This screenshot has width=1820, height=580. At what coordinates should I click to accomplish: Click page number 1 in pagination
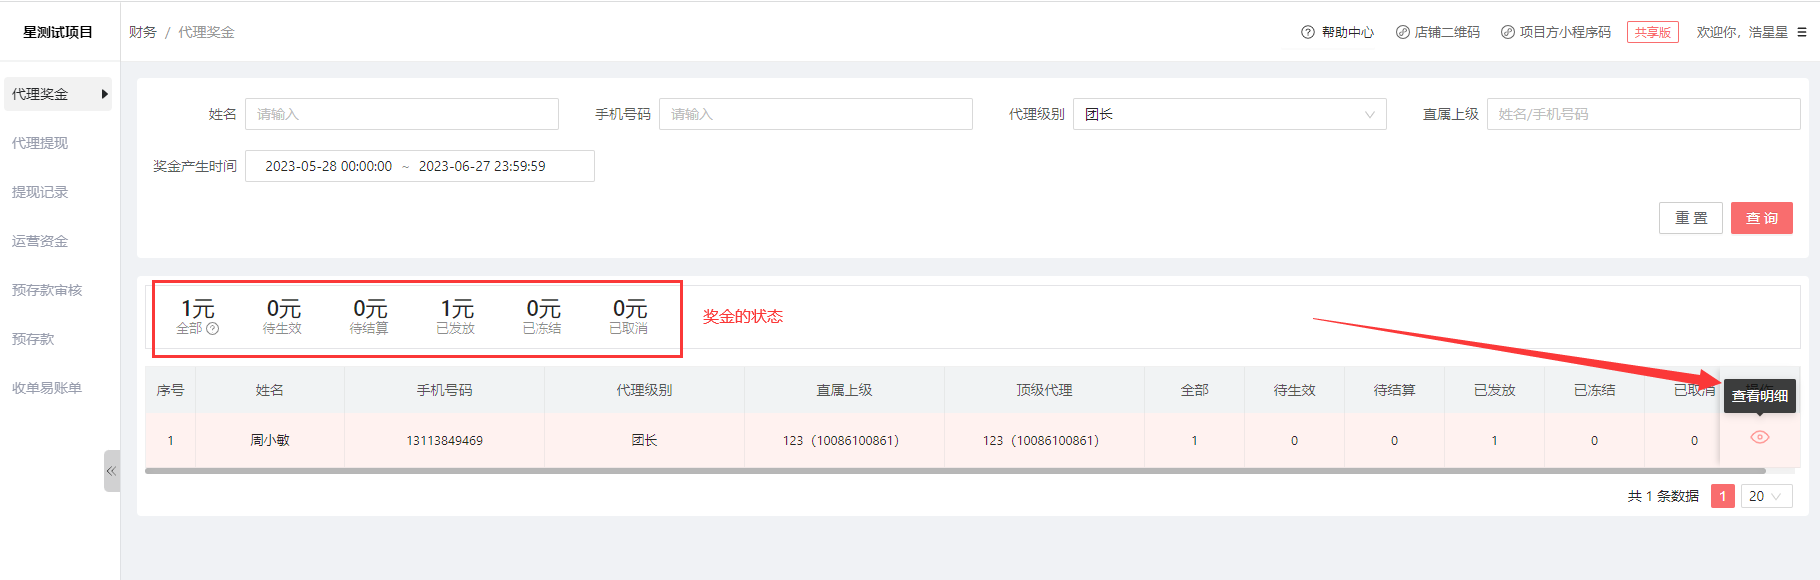[x=1722, y=496]
